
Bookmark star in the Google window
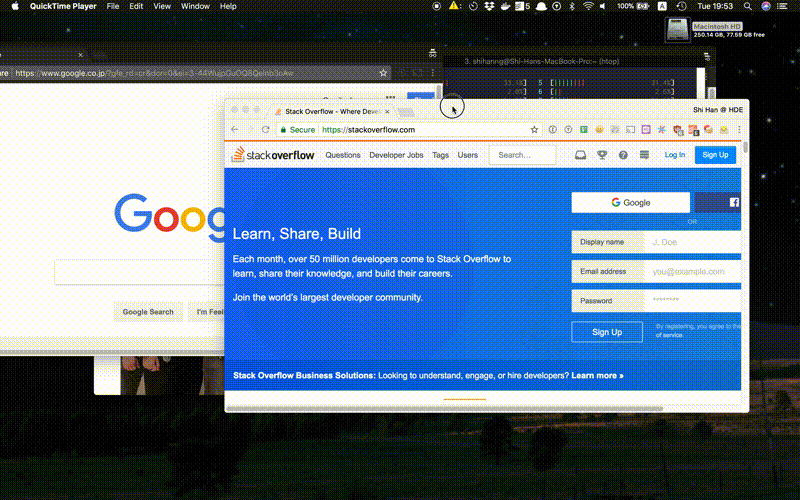click(x=383, y=73)
